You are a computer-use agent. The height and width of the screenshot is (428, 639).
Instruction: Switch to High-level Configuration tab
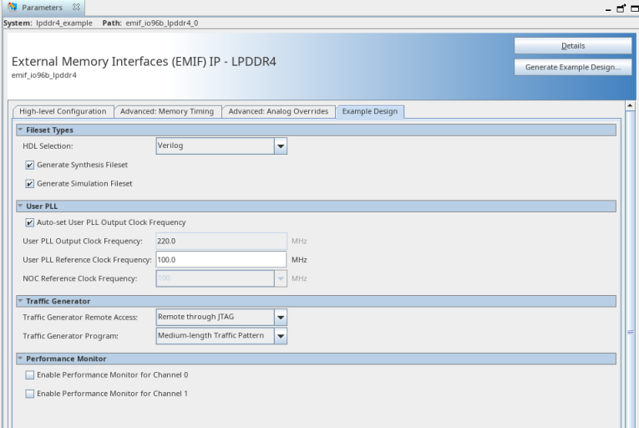click(x=63, y=111)
